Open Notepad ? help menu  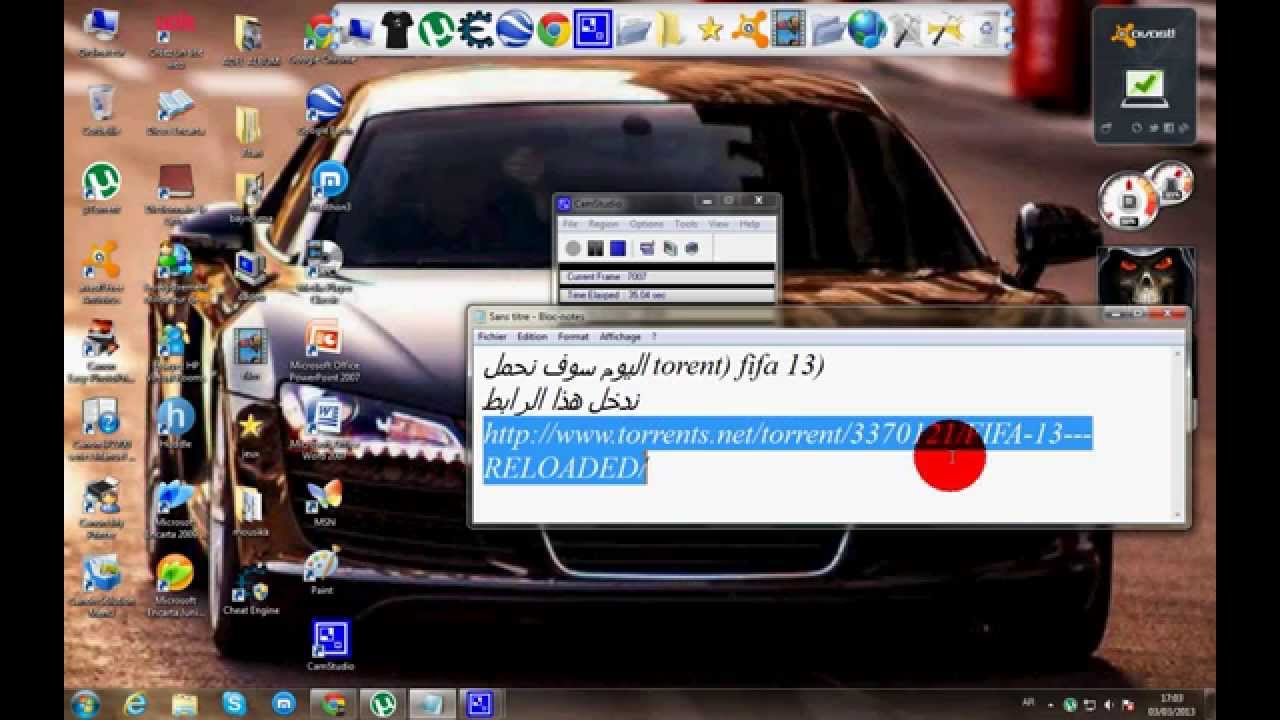(x=654, y=337)
